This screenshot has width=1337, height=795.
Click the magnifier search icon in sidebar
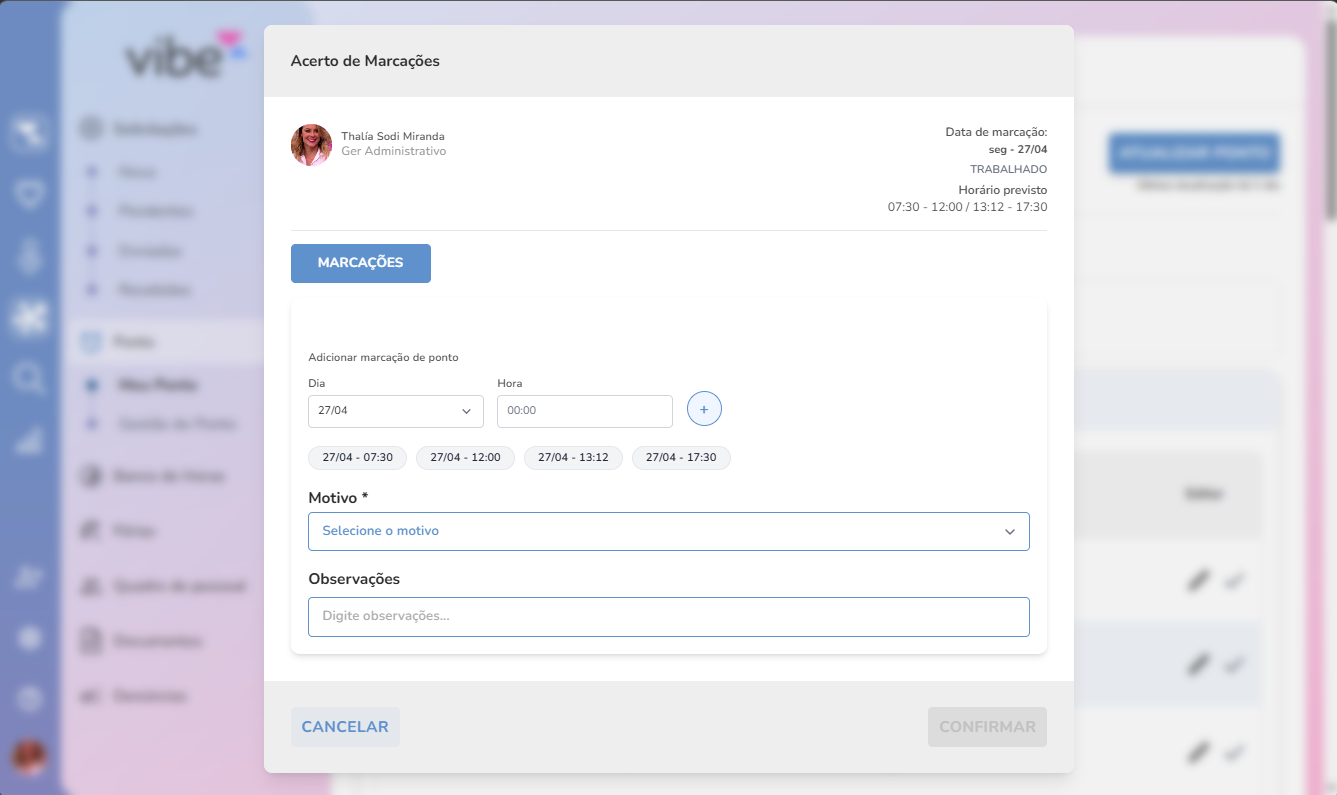click(29, 378)
